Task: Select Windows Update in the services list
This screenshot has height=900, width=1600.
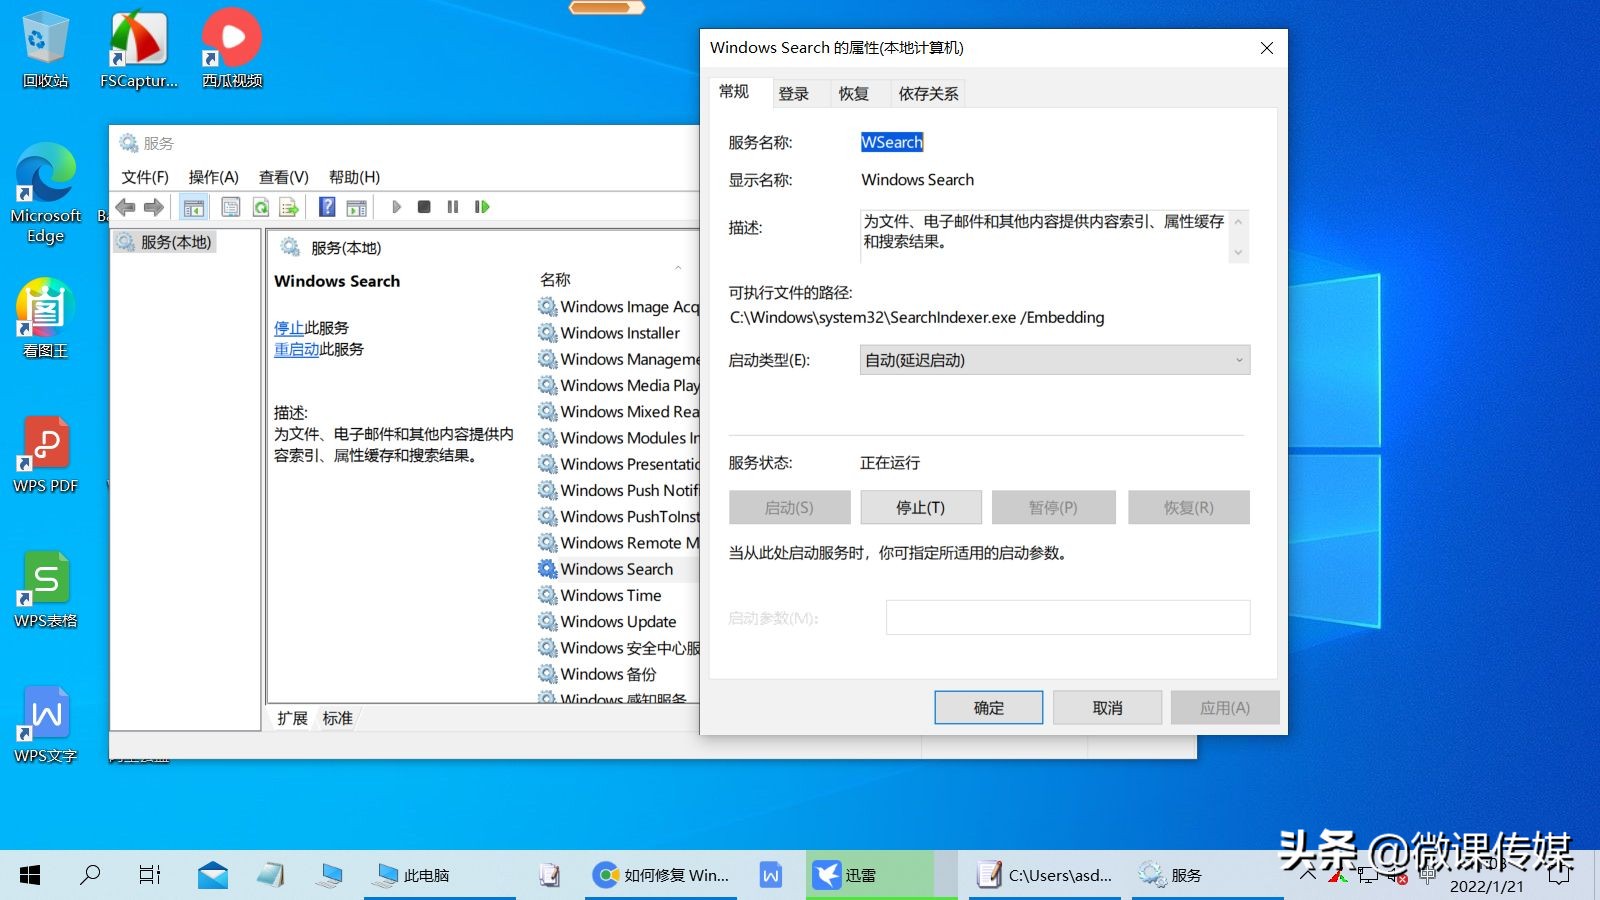Action: pos(618,622)
